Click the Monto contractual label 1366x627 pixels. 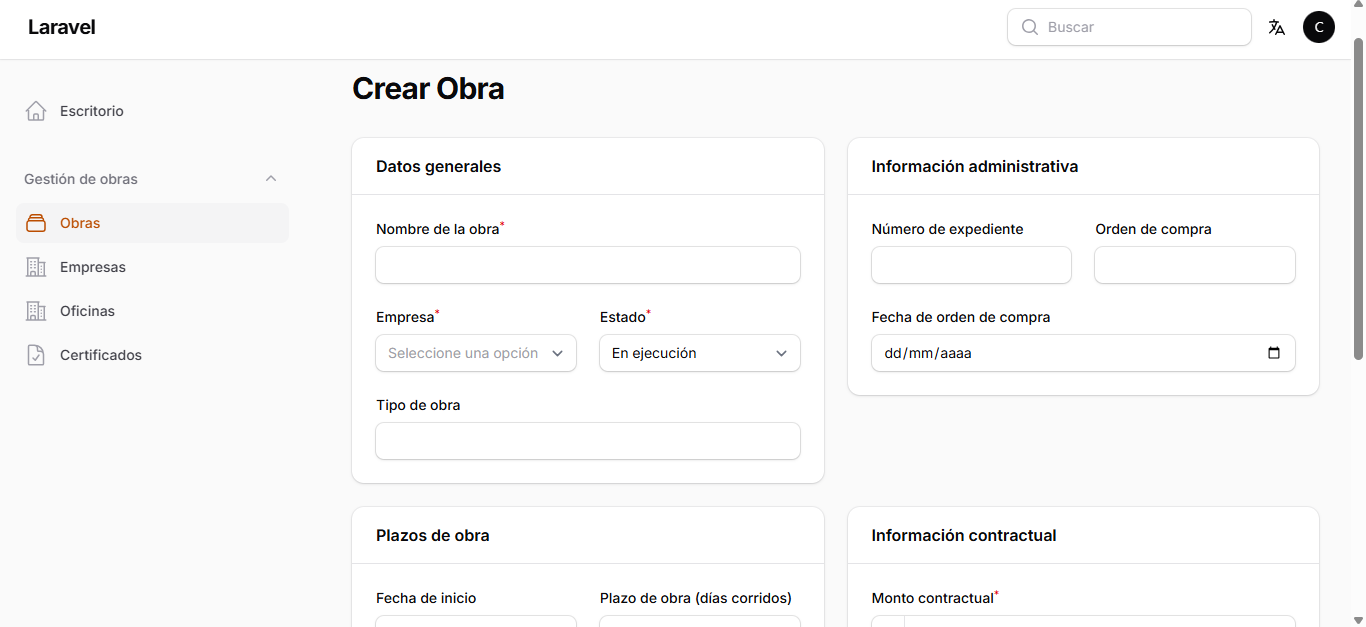[x=933, y=598]
